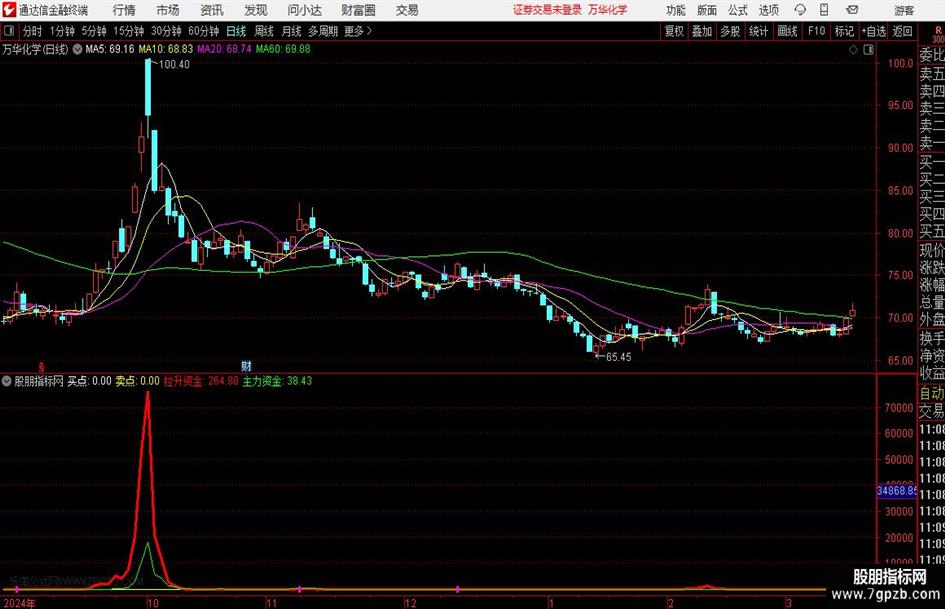Select the 月线 monthly chart tab
The width and height of the screenshot is (945, 609).
click(292, 31)
